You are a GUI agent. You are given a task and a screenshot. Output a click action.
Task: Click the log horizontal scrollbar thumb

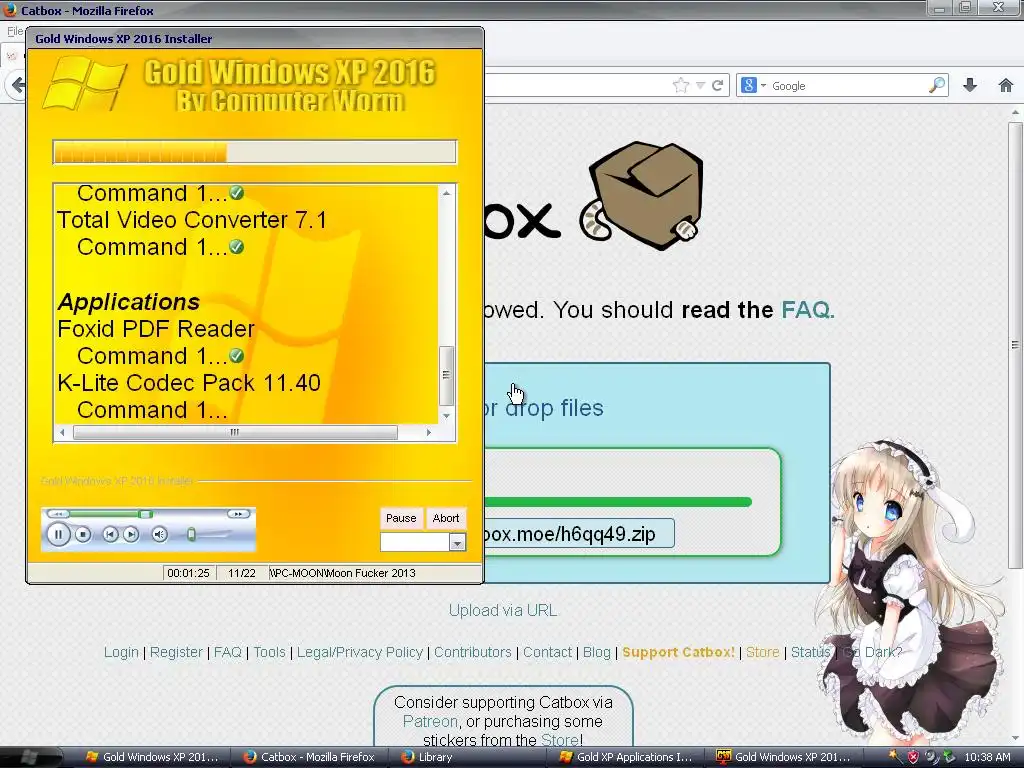(235, 432)
